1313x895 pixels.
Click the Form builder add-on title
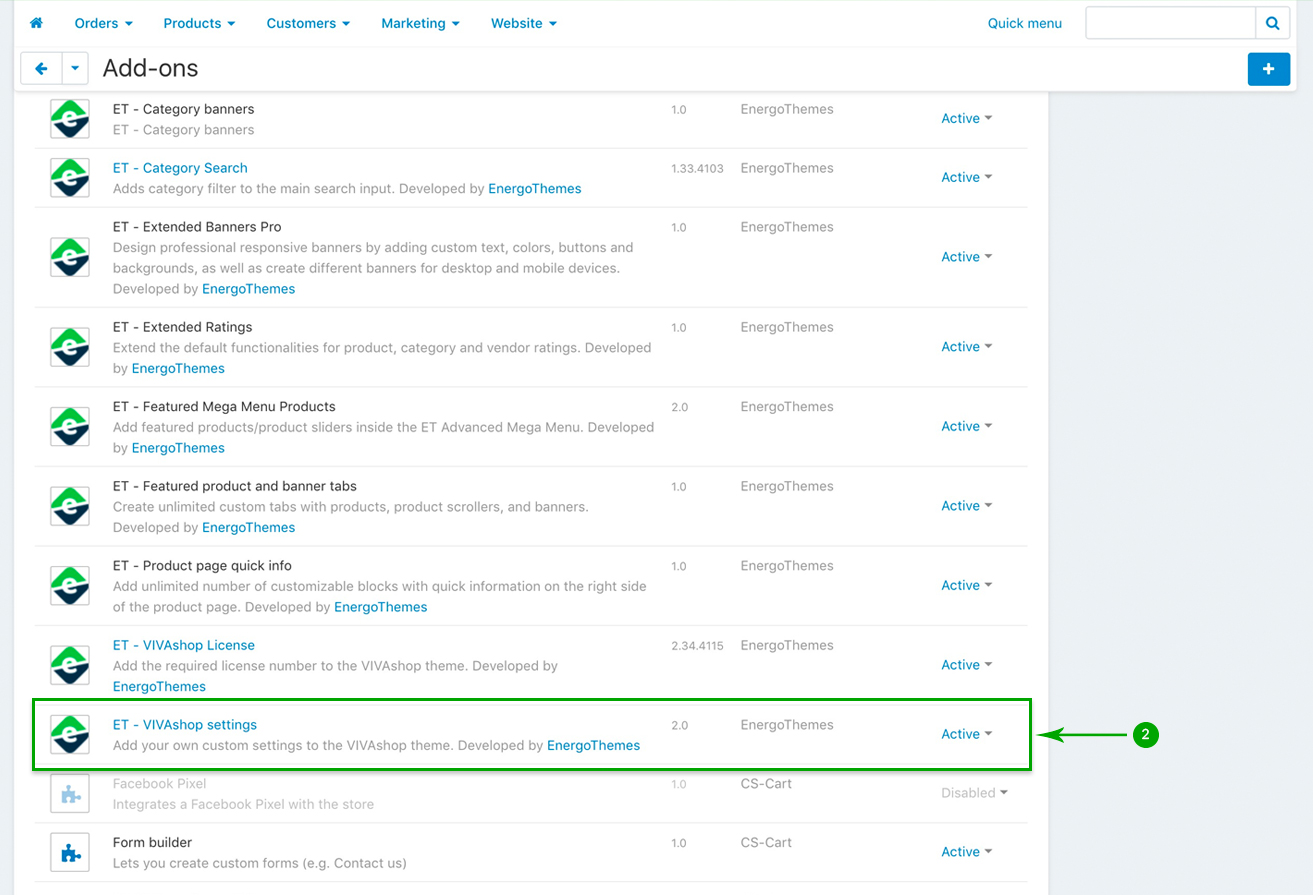153,843
